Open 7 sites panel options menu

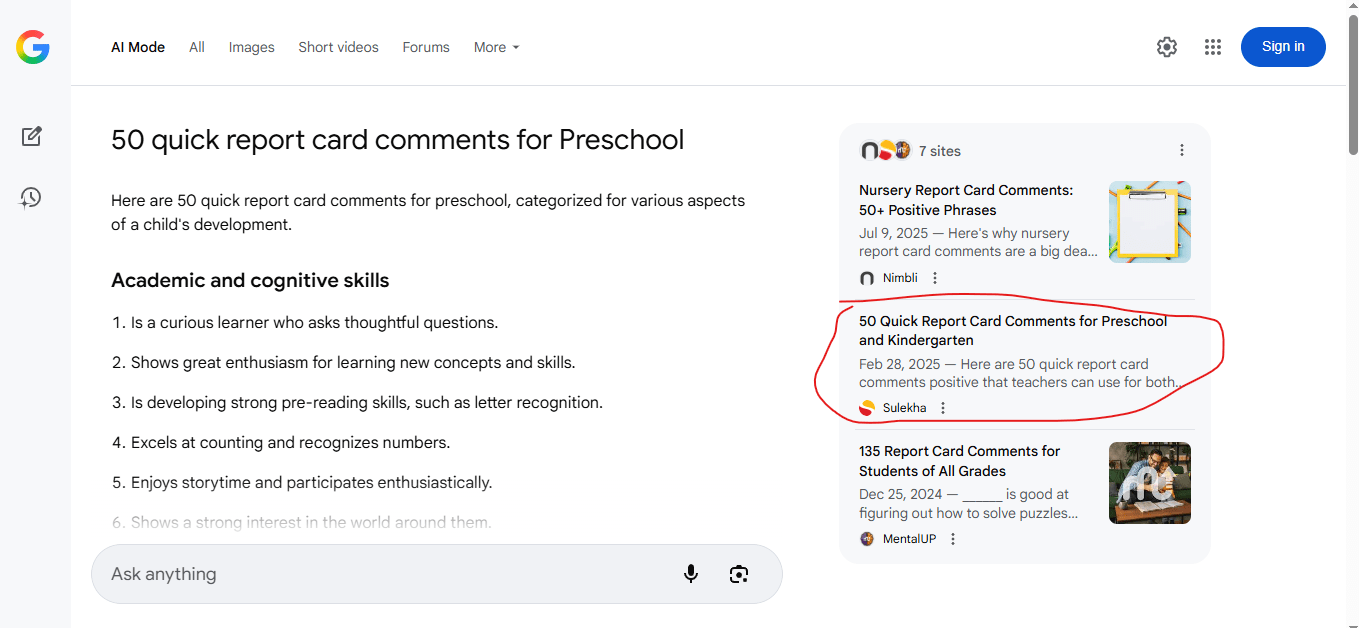[1182, 151]
